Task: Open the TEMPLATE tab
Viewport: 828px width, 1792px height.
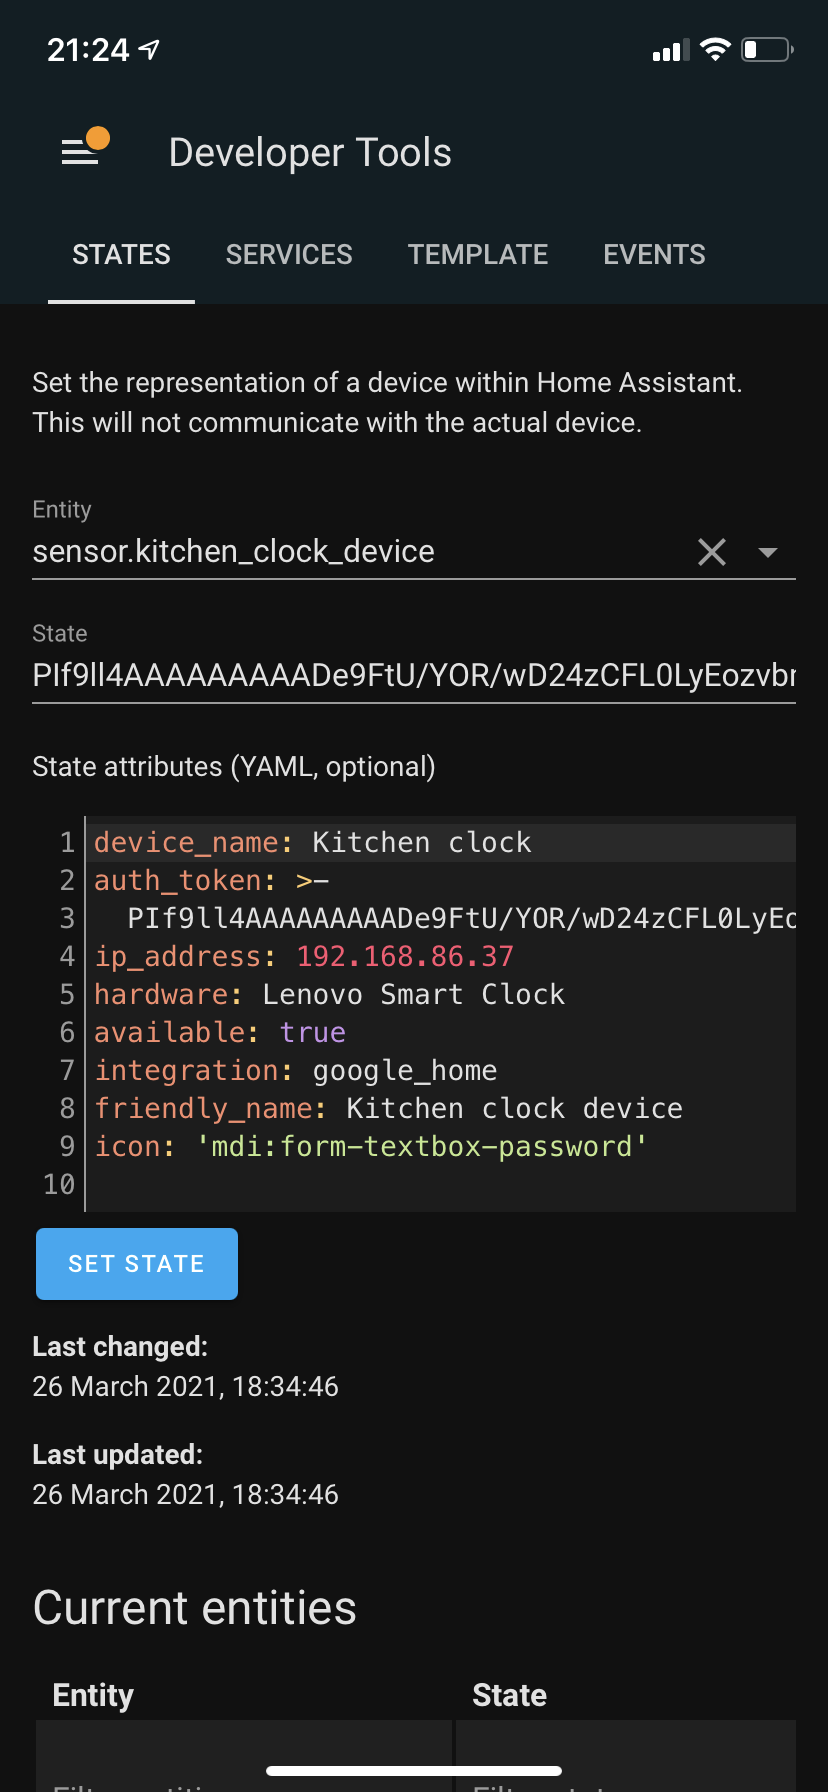Action: click(478, 254)
